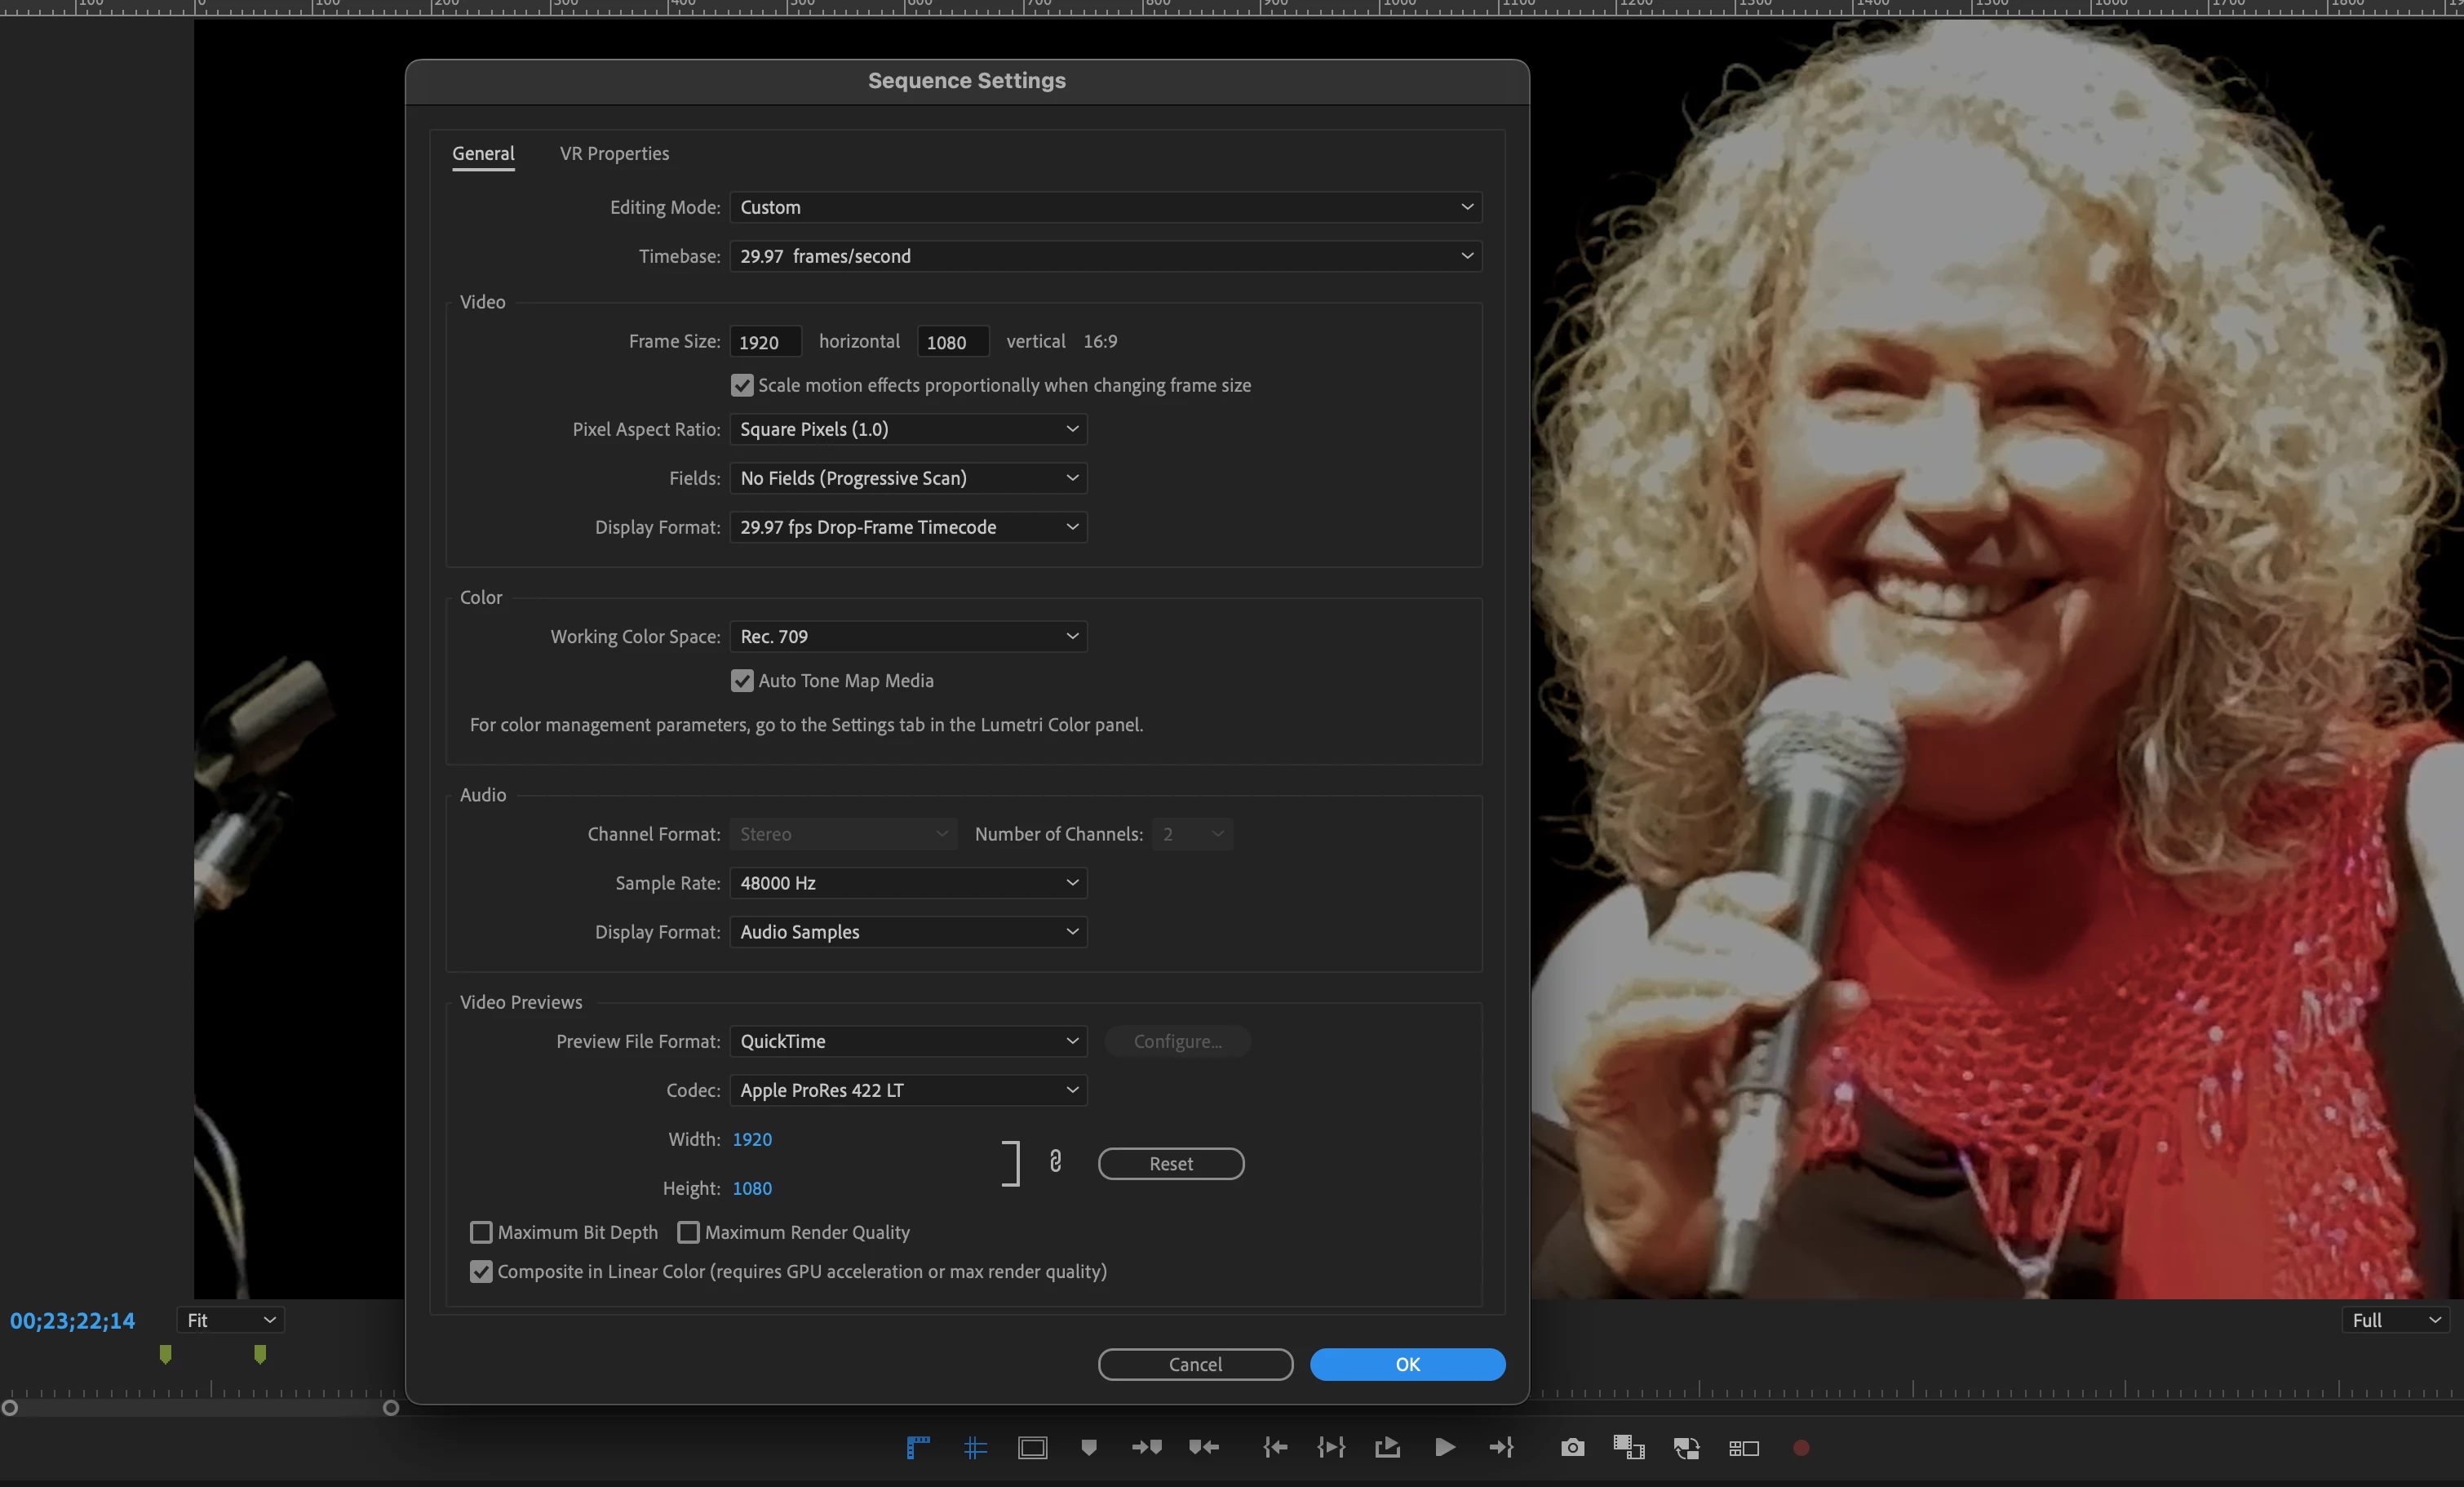The width and height of the screenshot is (2464, 1487).
Task: Click the Add Marker icon
Action: click(1089, 1447)
